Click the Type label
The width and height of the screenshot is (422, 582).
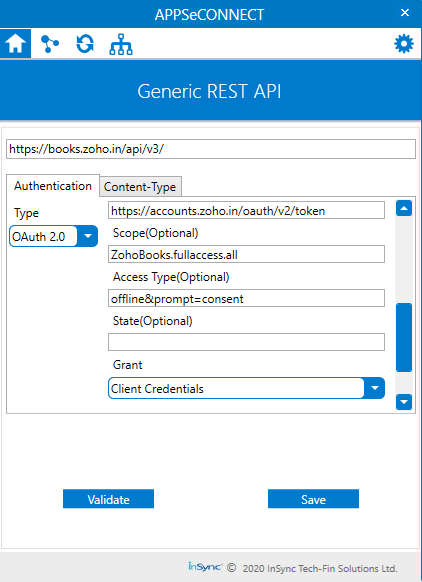click(26, 213)
